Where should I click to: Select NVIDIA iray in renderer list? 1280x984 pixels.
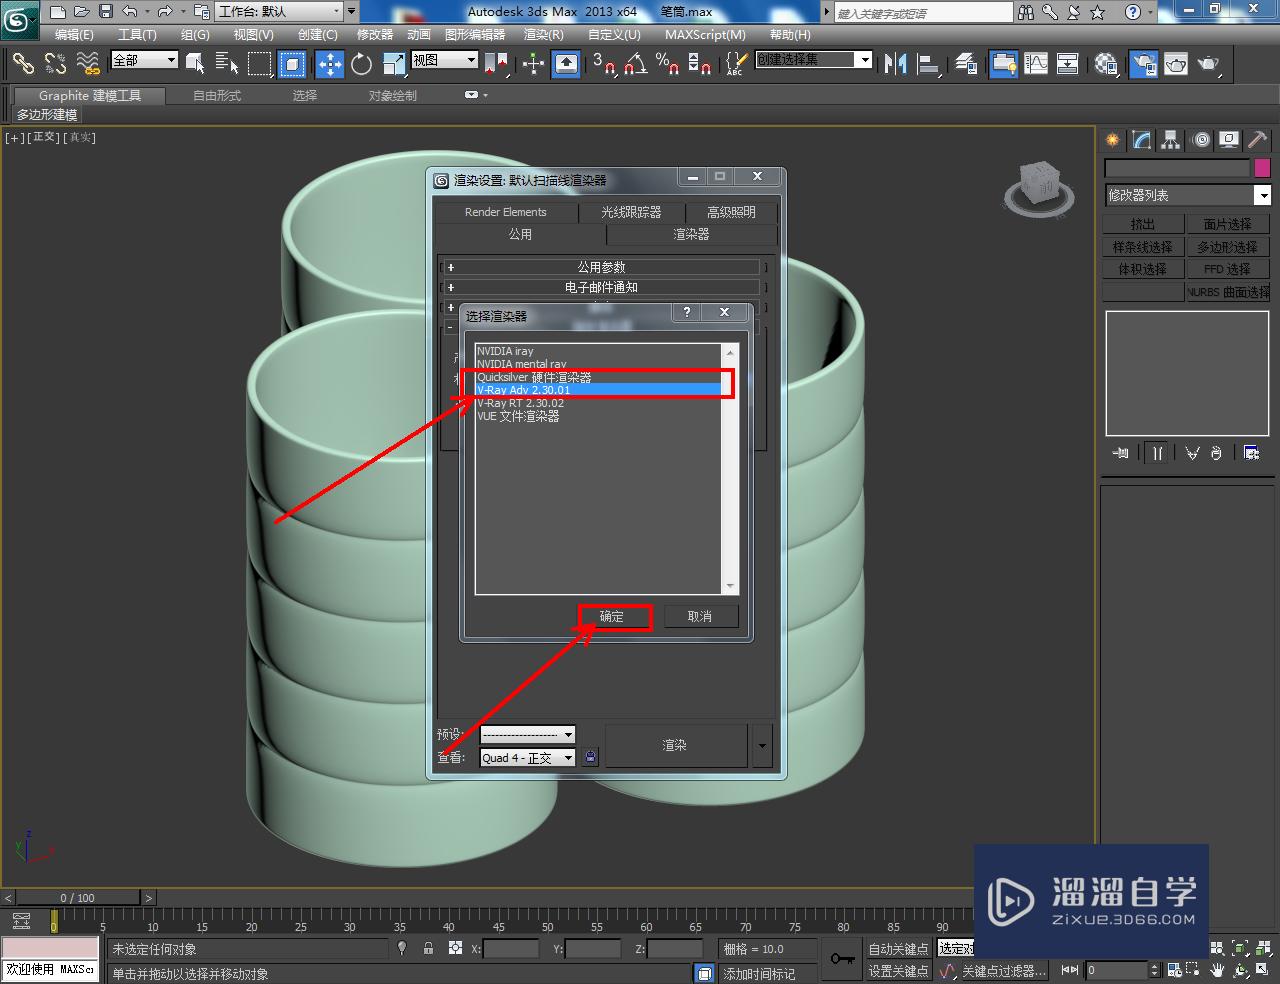pos(598,351)
